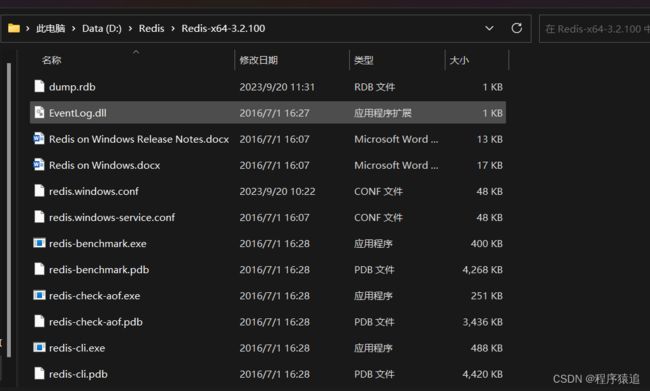Sort files by 类型 column
The height and width of the screenshot is (391, 650).
[364, 60]
